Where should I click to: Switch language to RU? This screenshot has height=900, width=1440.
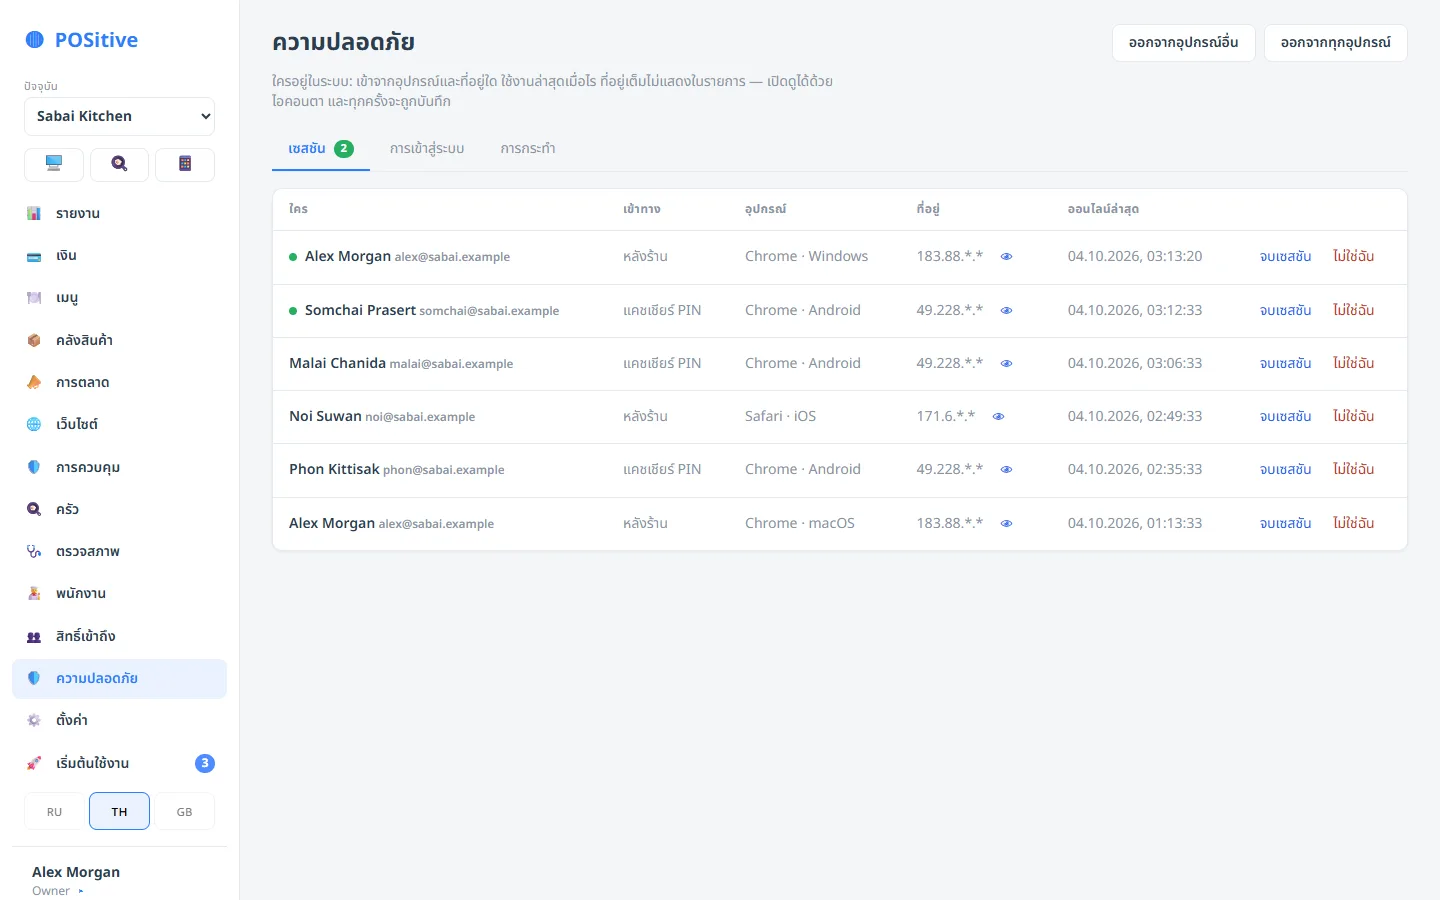pos(54,811)
